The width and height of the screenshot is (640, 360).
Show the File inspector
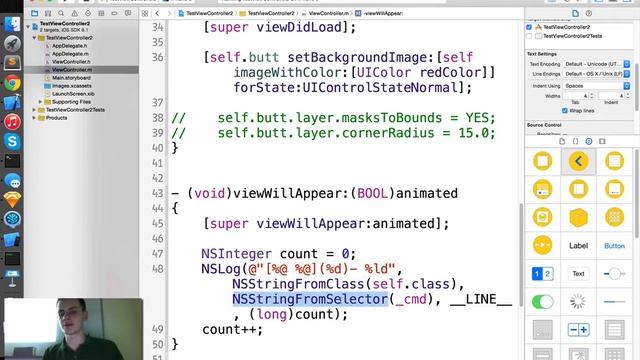pos(575,13)
